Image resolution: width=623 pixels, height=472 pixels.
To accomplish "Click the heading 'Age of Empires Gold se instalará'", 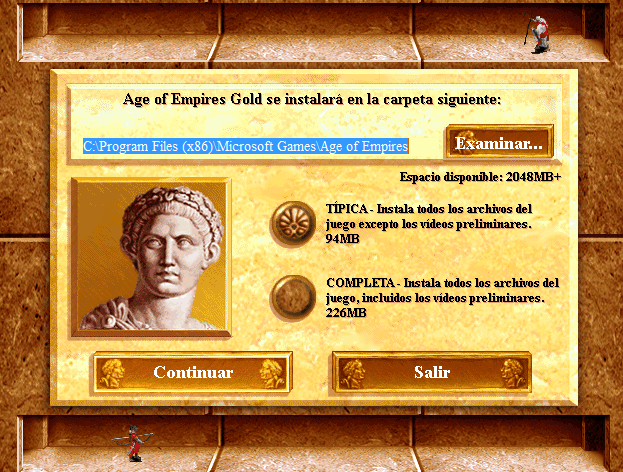I will click(x=233, y=99).
